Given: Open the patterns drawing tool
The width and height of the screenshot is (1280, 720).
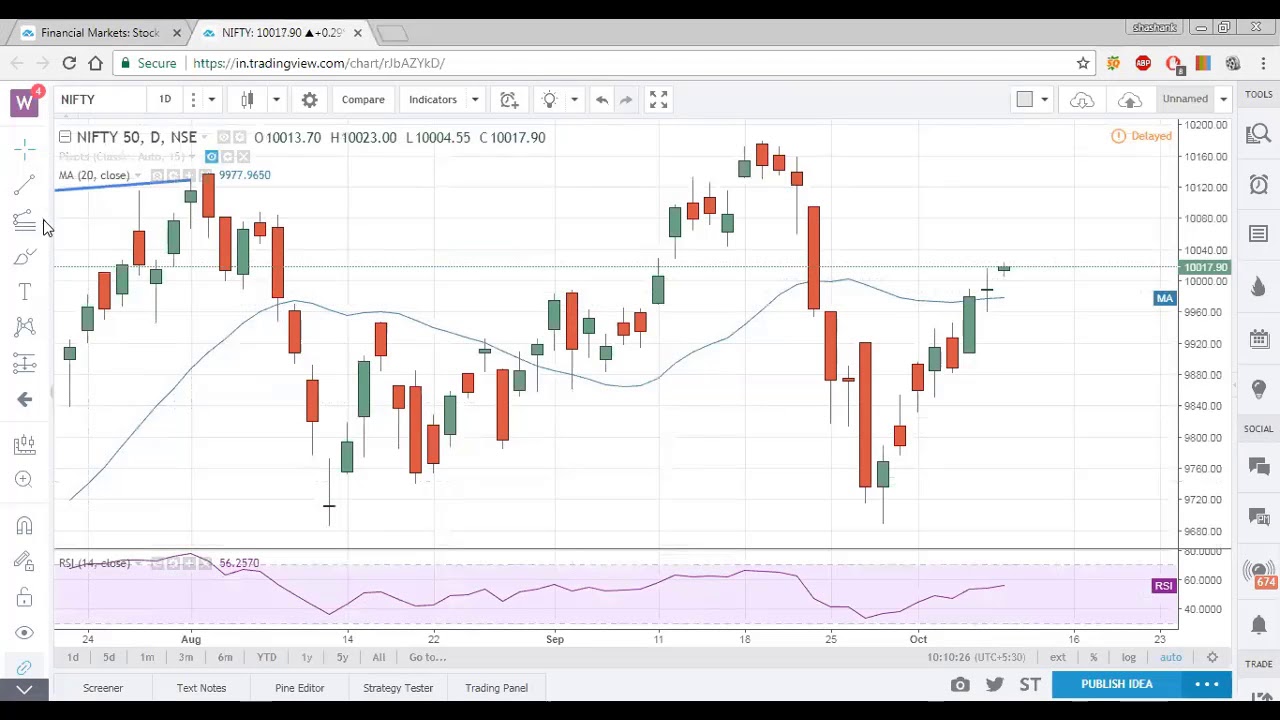Looking at the screenshot, I should [x=25, y=327].
